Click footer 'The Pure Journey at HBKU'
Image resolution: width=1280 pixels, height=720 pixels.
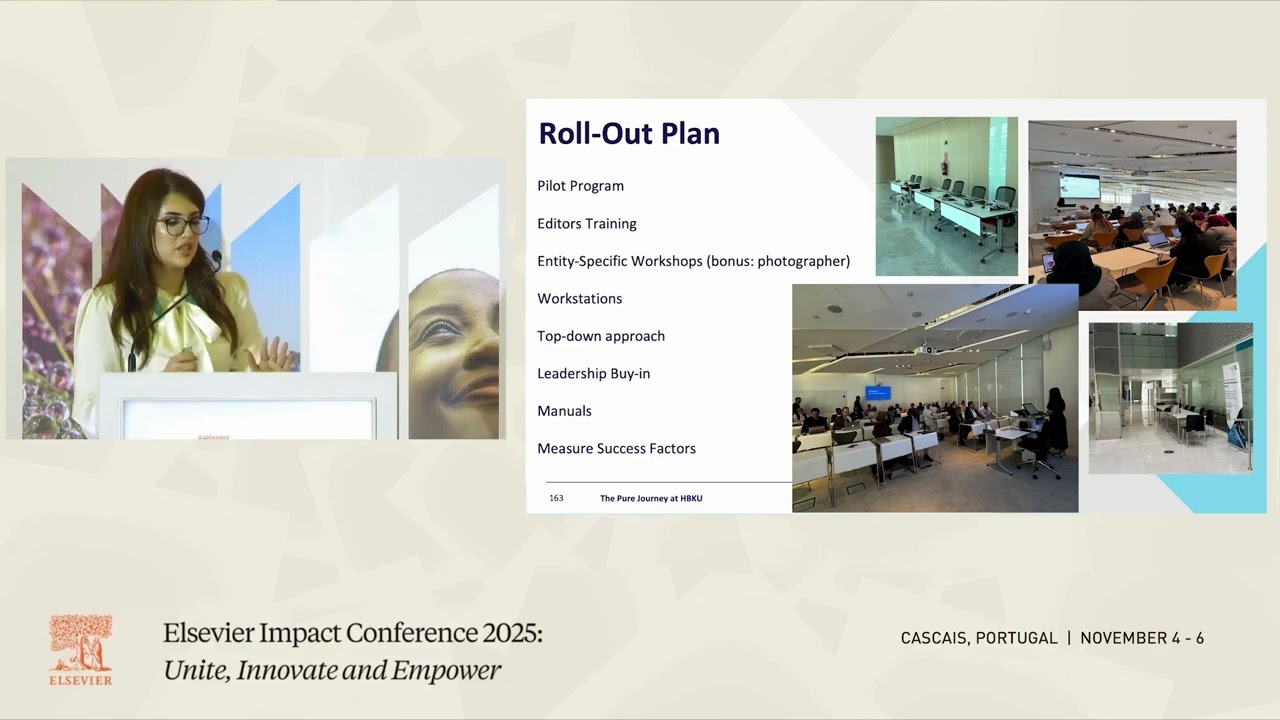(651, 498)
